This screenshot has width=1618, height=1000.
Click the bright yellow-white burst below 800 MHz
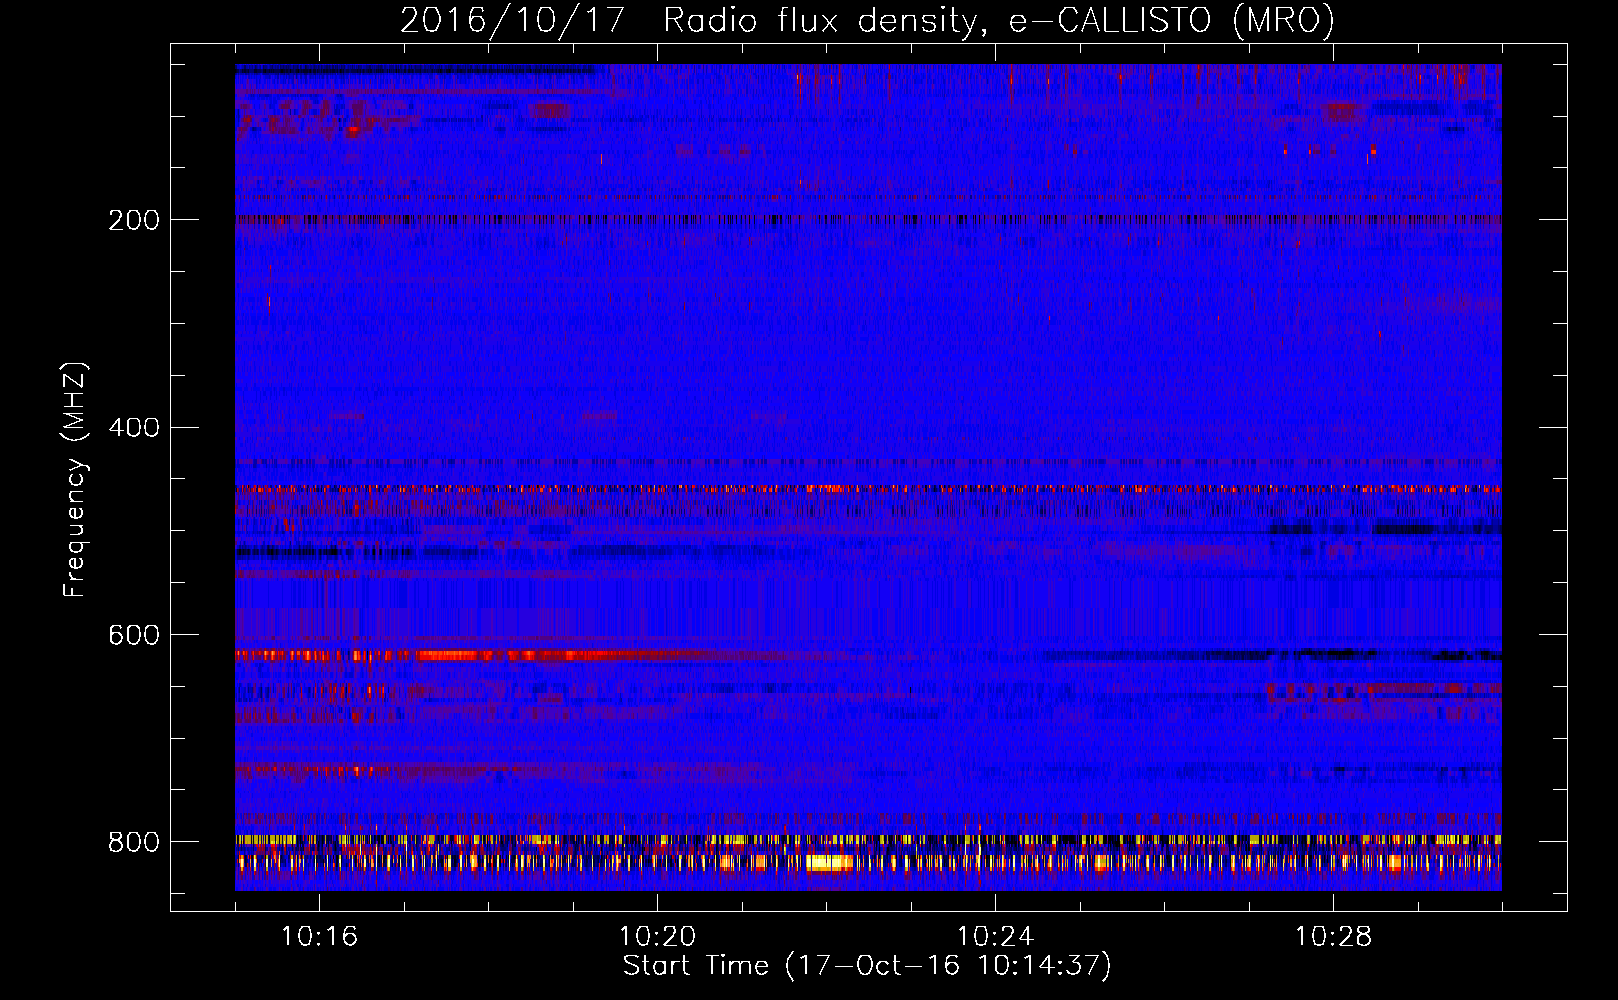[x=830, y=862]
